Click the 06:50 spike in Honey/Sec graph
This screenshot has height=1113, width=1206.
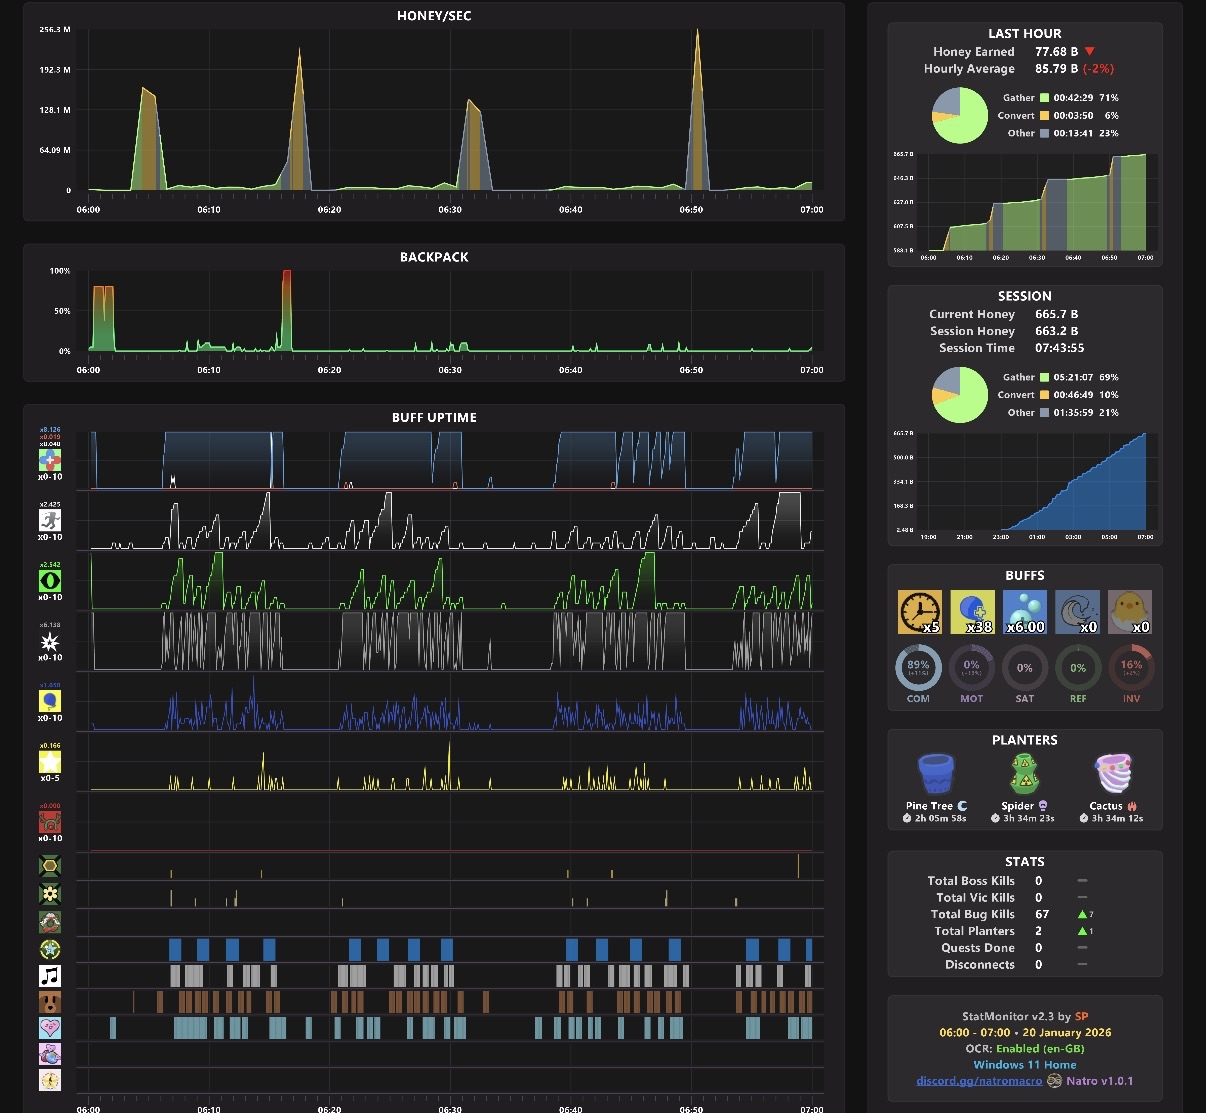tap(697, 110)
